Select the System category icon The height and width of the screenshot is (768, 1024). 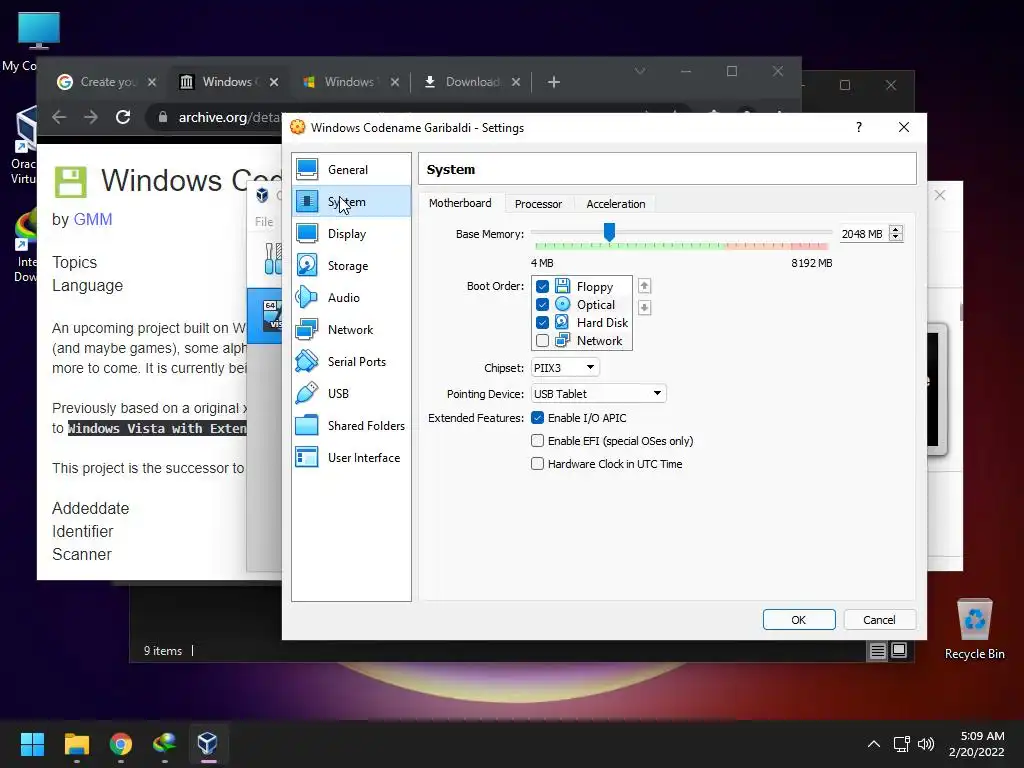pos(307,202)
